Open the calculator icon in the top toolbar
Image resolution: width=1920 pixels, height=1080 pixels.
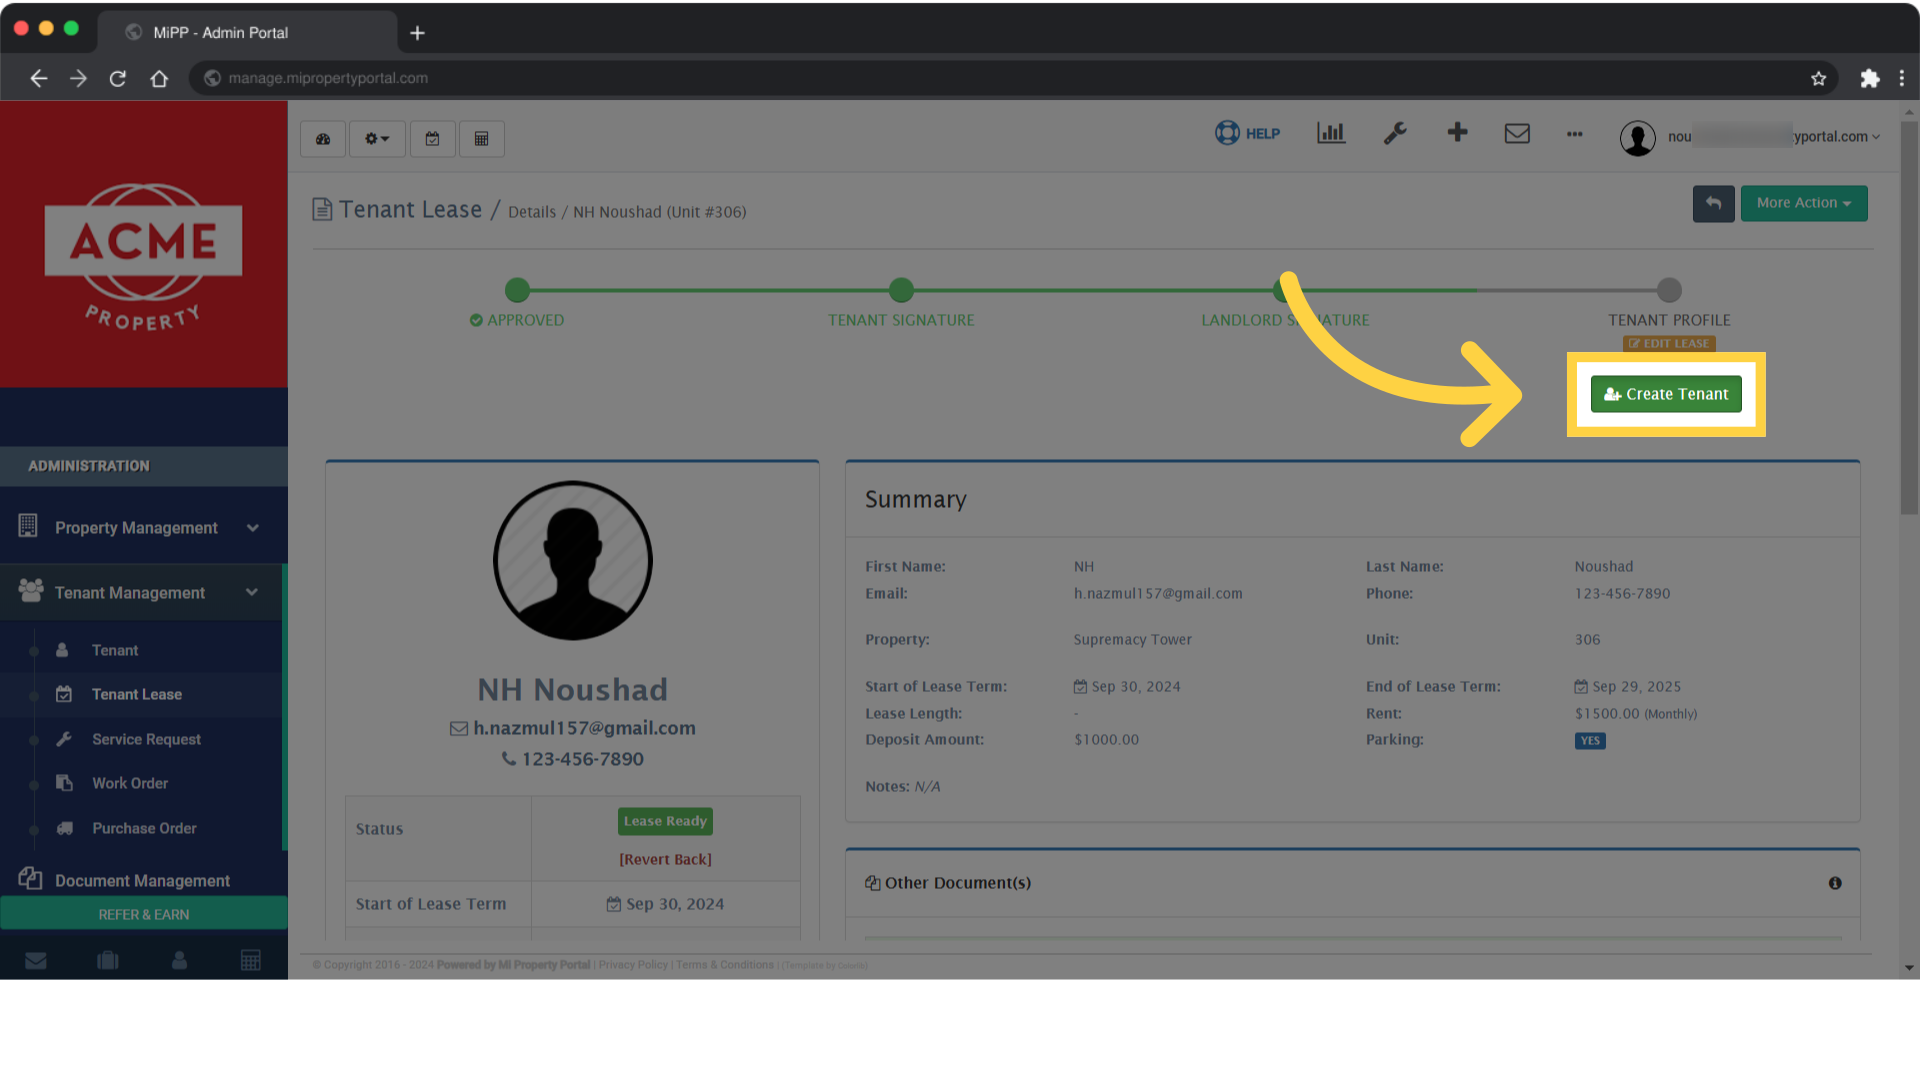[481, 139]
